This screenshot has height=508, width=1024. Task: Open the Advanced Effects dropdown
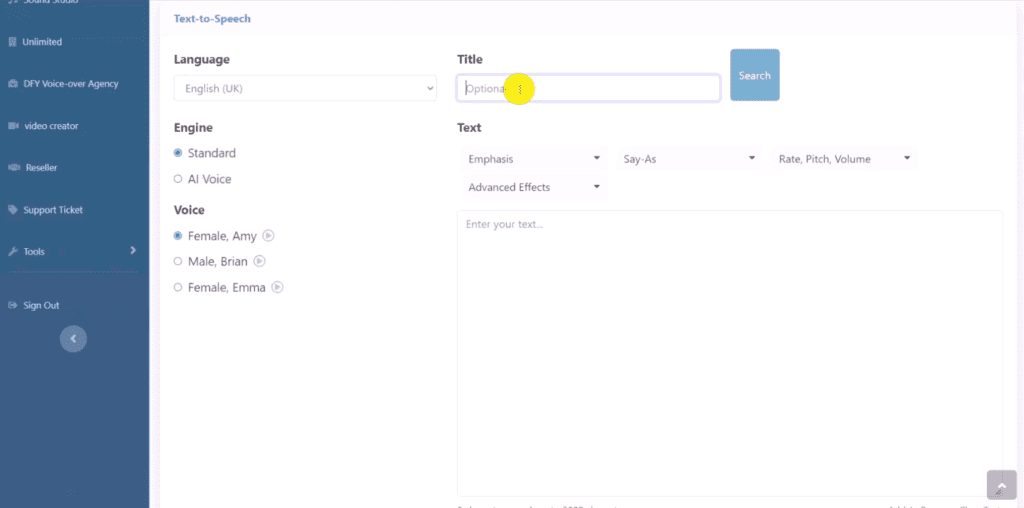click(534, 187)
